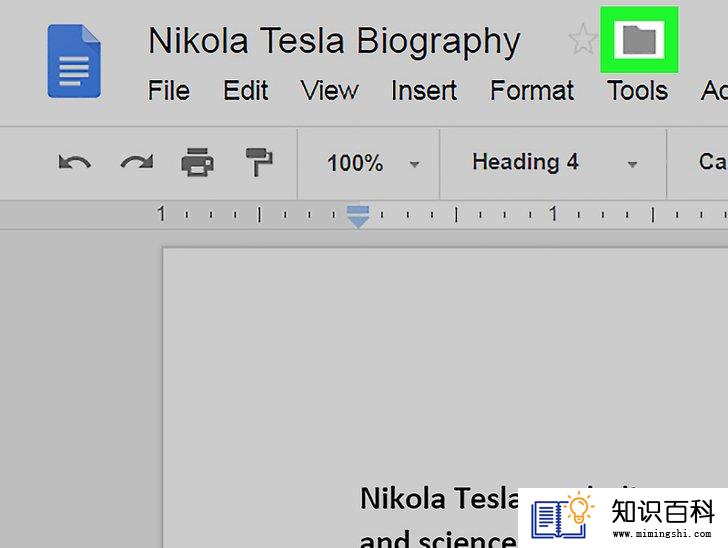Open the 100% zoom dropdown
This screenshot has height=548, width=728.
coord(373,163)
